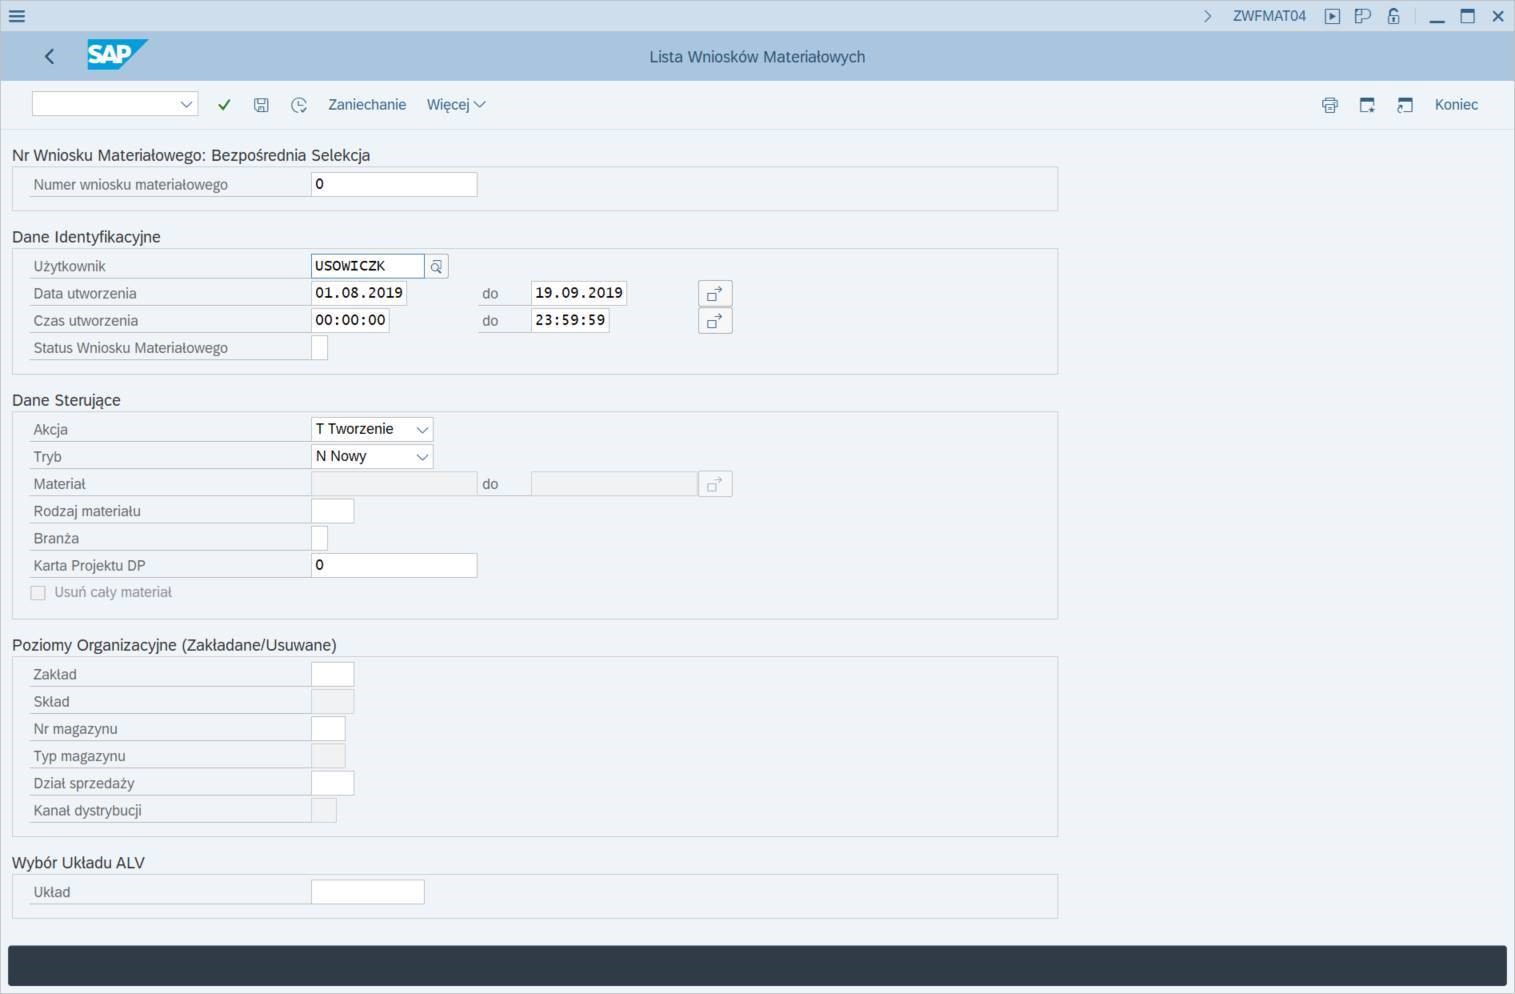Click the Zakład input field

pos(332,675)
